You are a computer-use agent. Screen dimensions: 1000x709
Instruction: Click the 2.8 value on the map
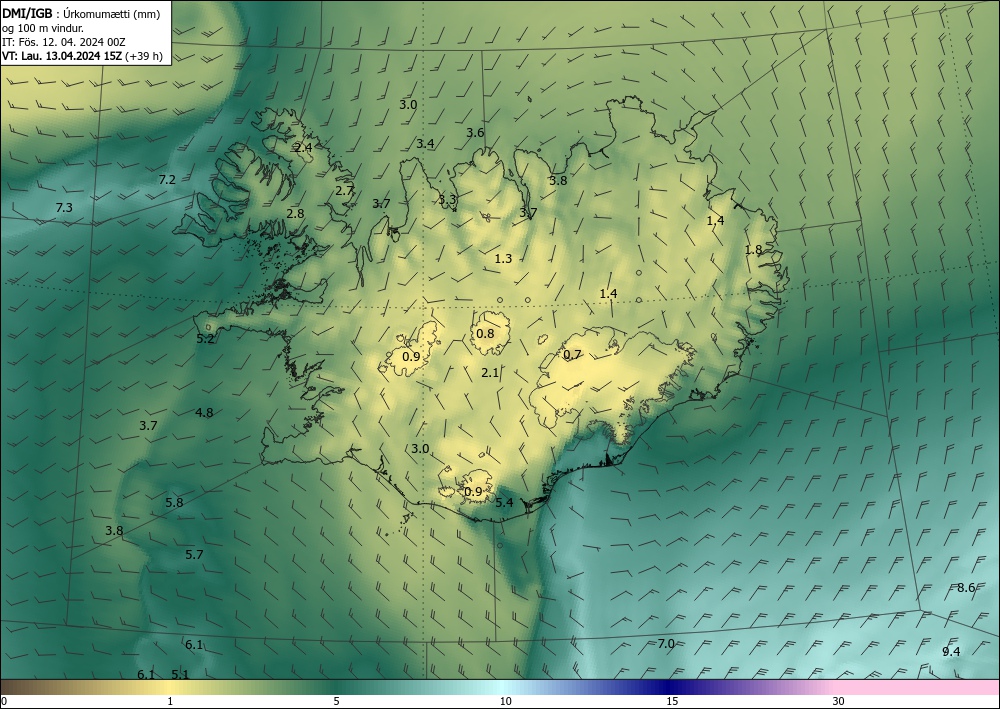tap(295, 214)
